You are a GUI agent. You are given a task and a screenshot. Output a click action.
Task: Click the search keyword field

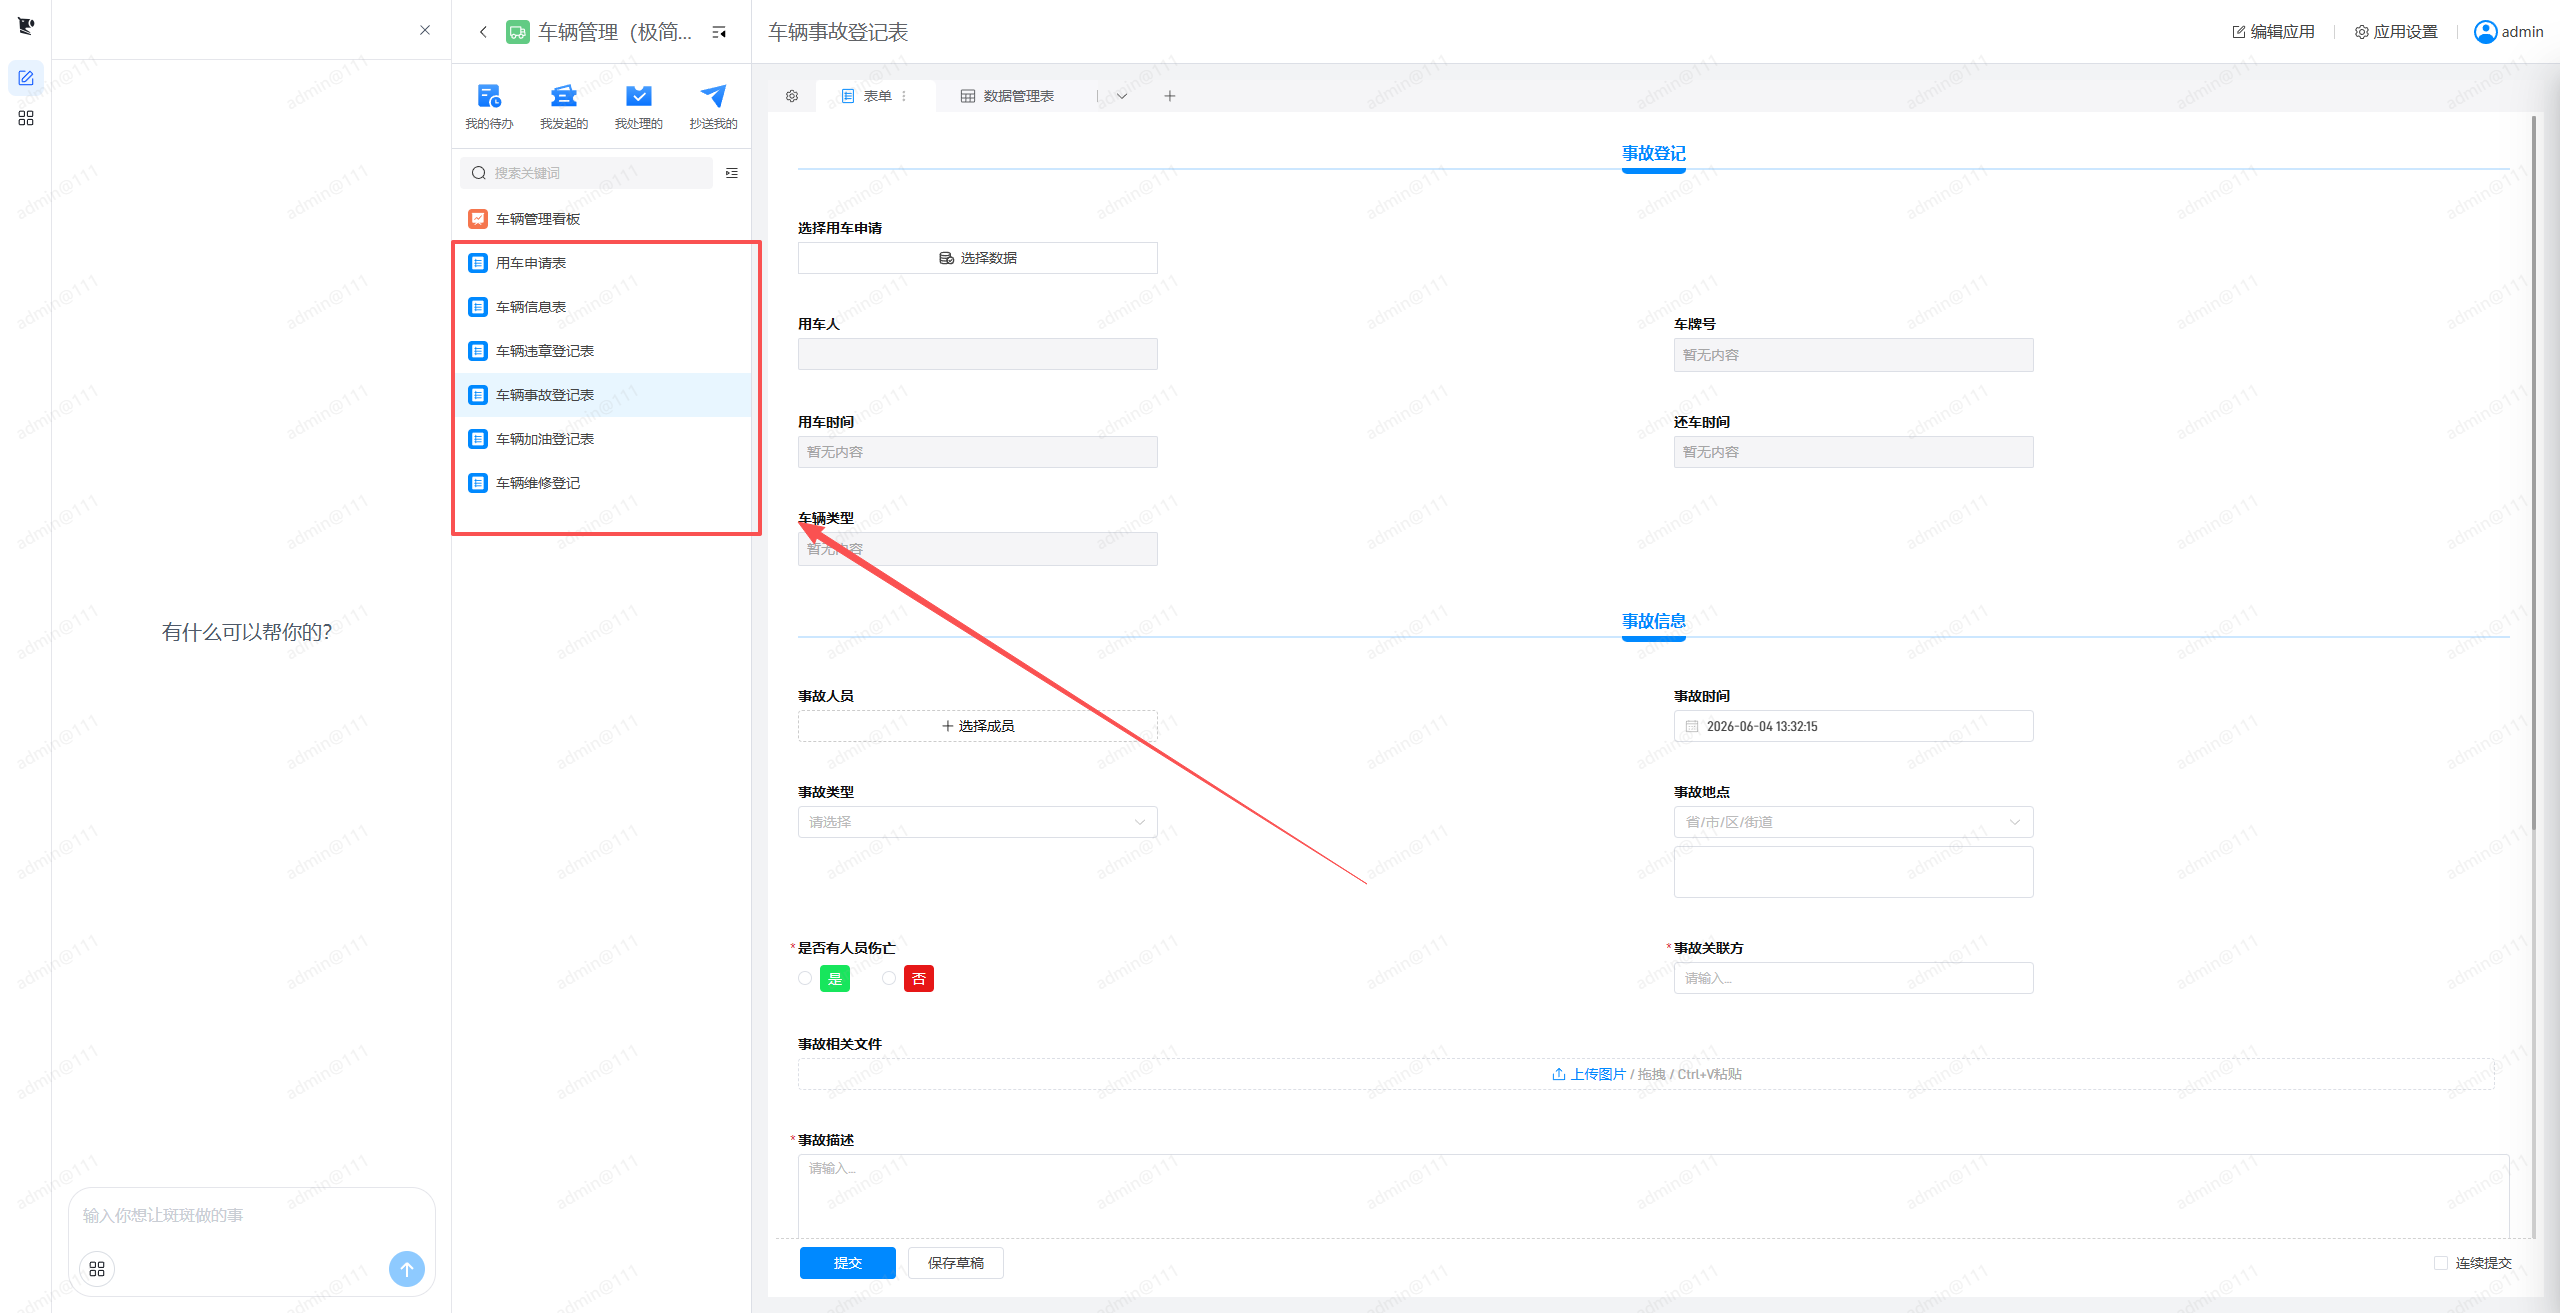click(587, 173)
